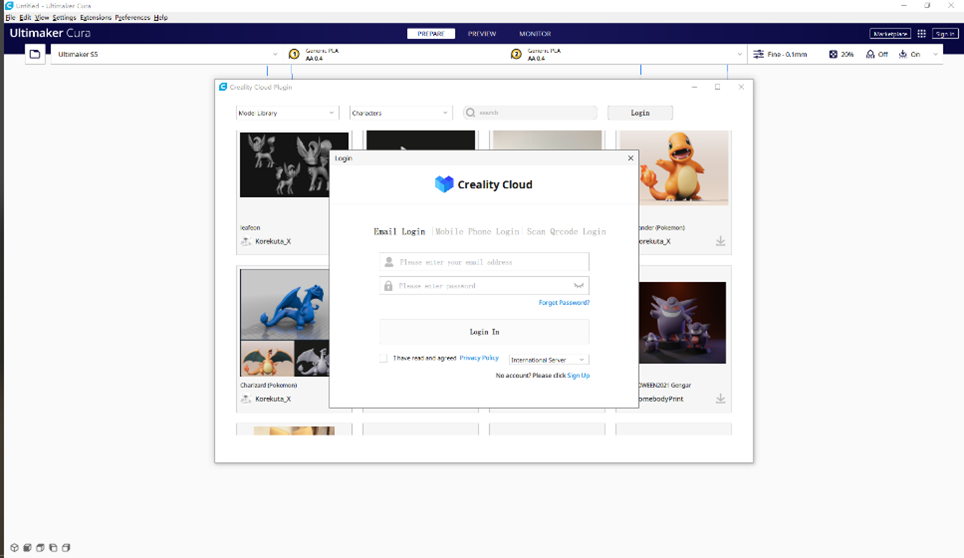Click Korekuta_X avatar under Charizard
This screenshot has height=558, width=964.
click(246, 399)
